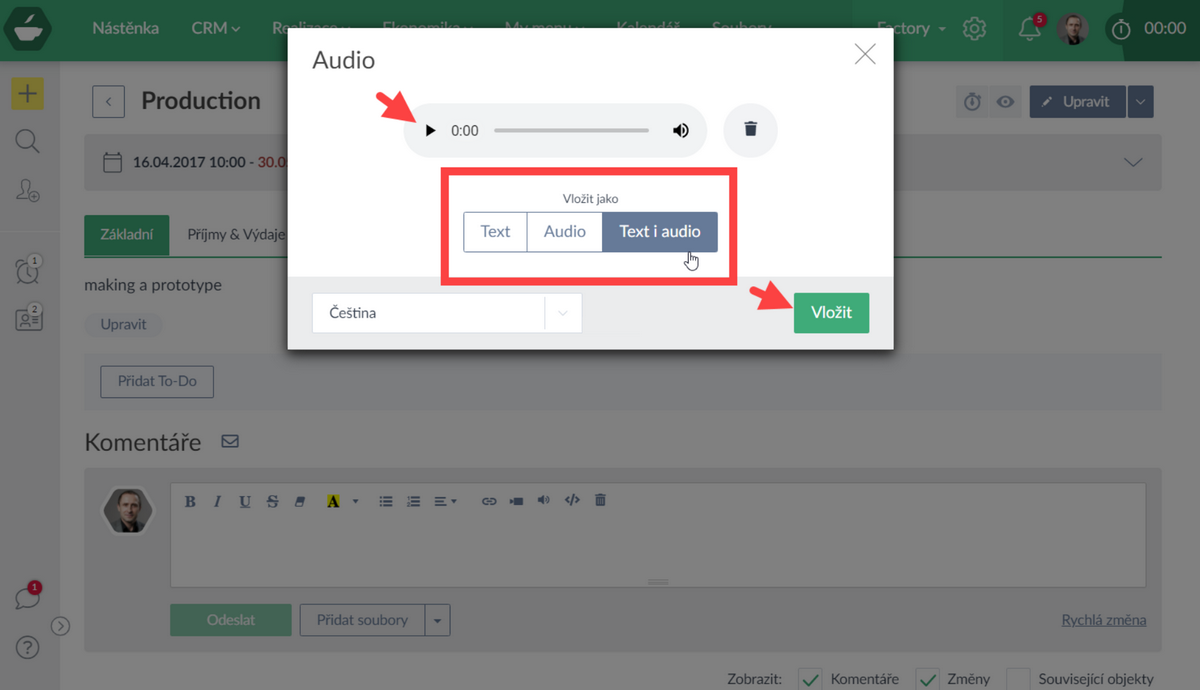
Task: Open the Přidat soubory dropdown arrow
Action: click(437, 621)
